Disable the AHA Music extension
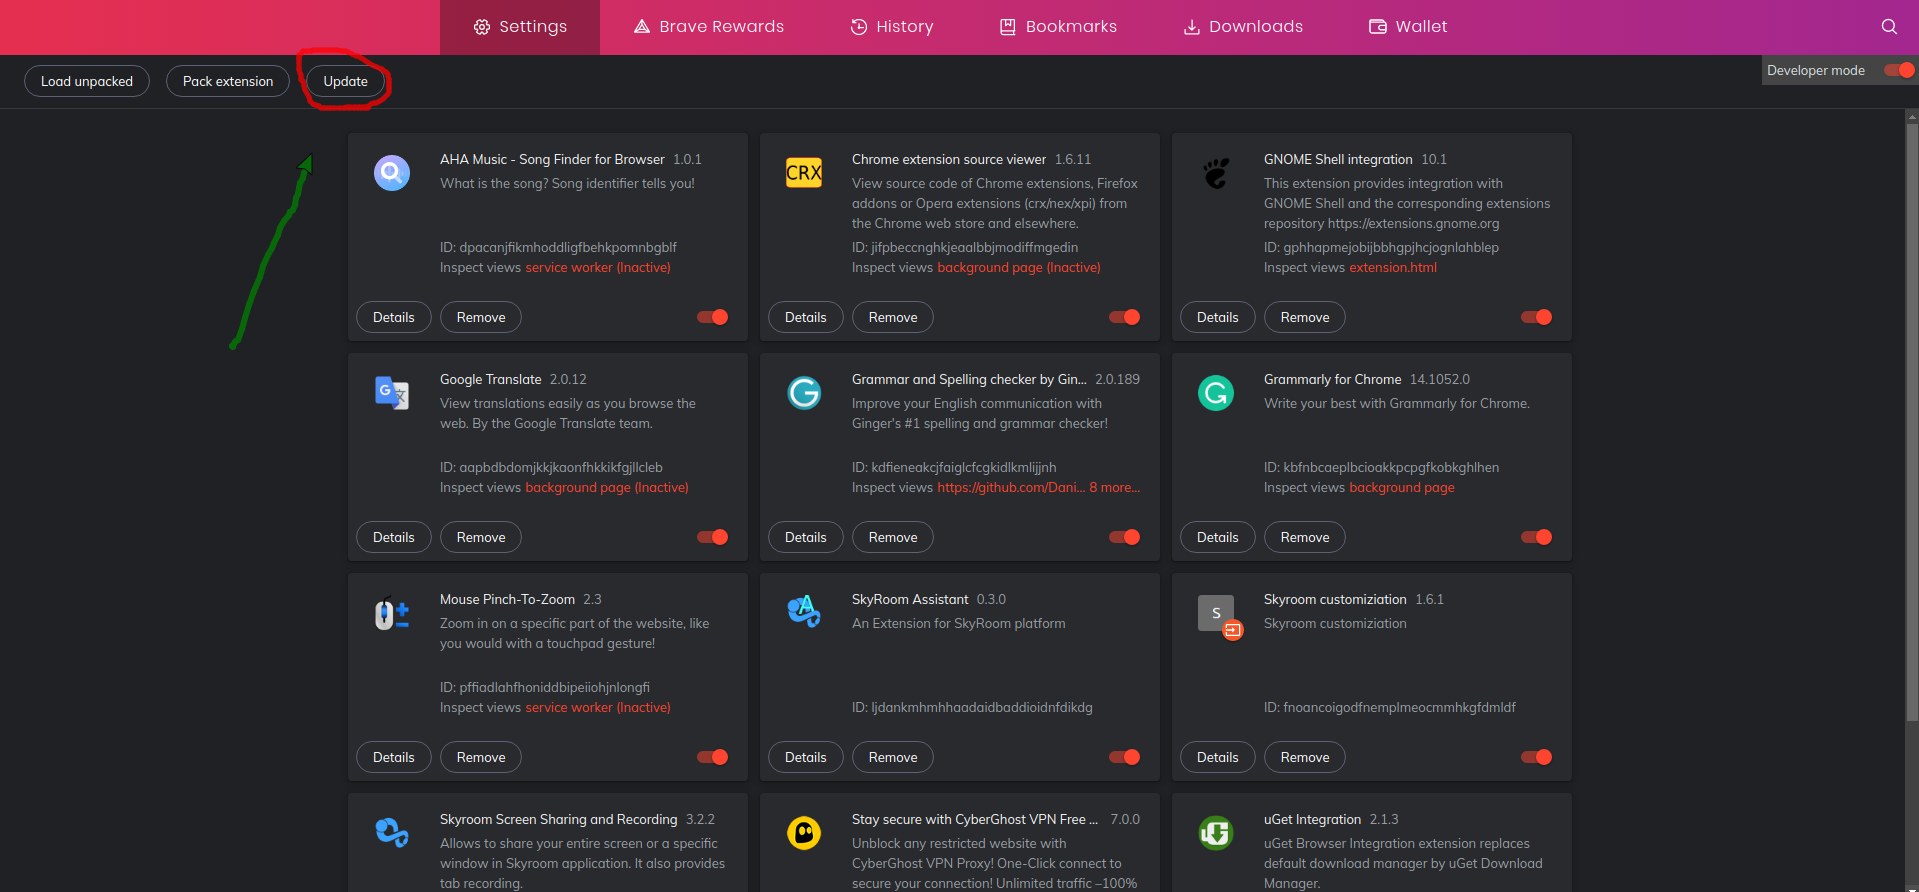Viewport: 1919px width, 892px height. pos(713,317)
